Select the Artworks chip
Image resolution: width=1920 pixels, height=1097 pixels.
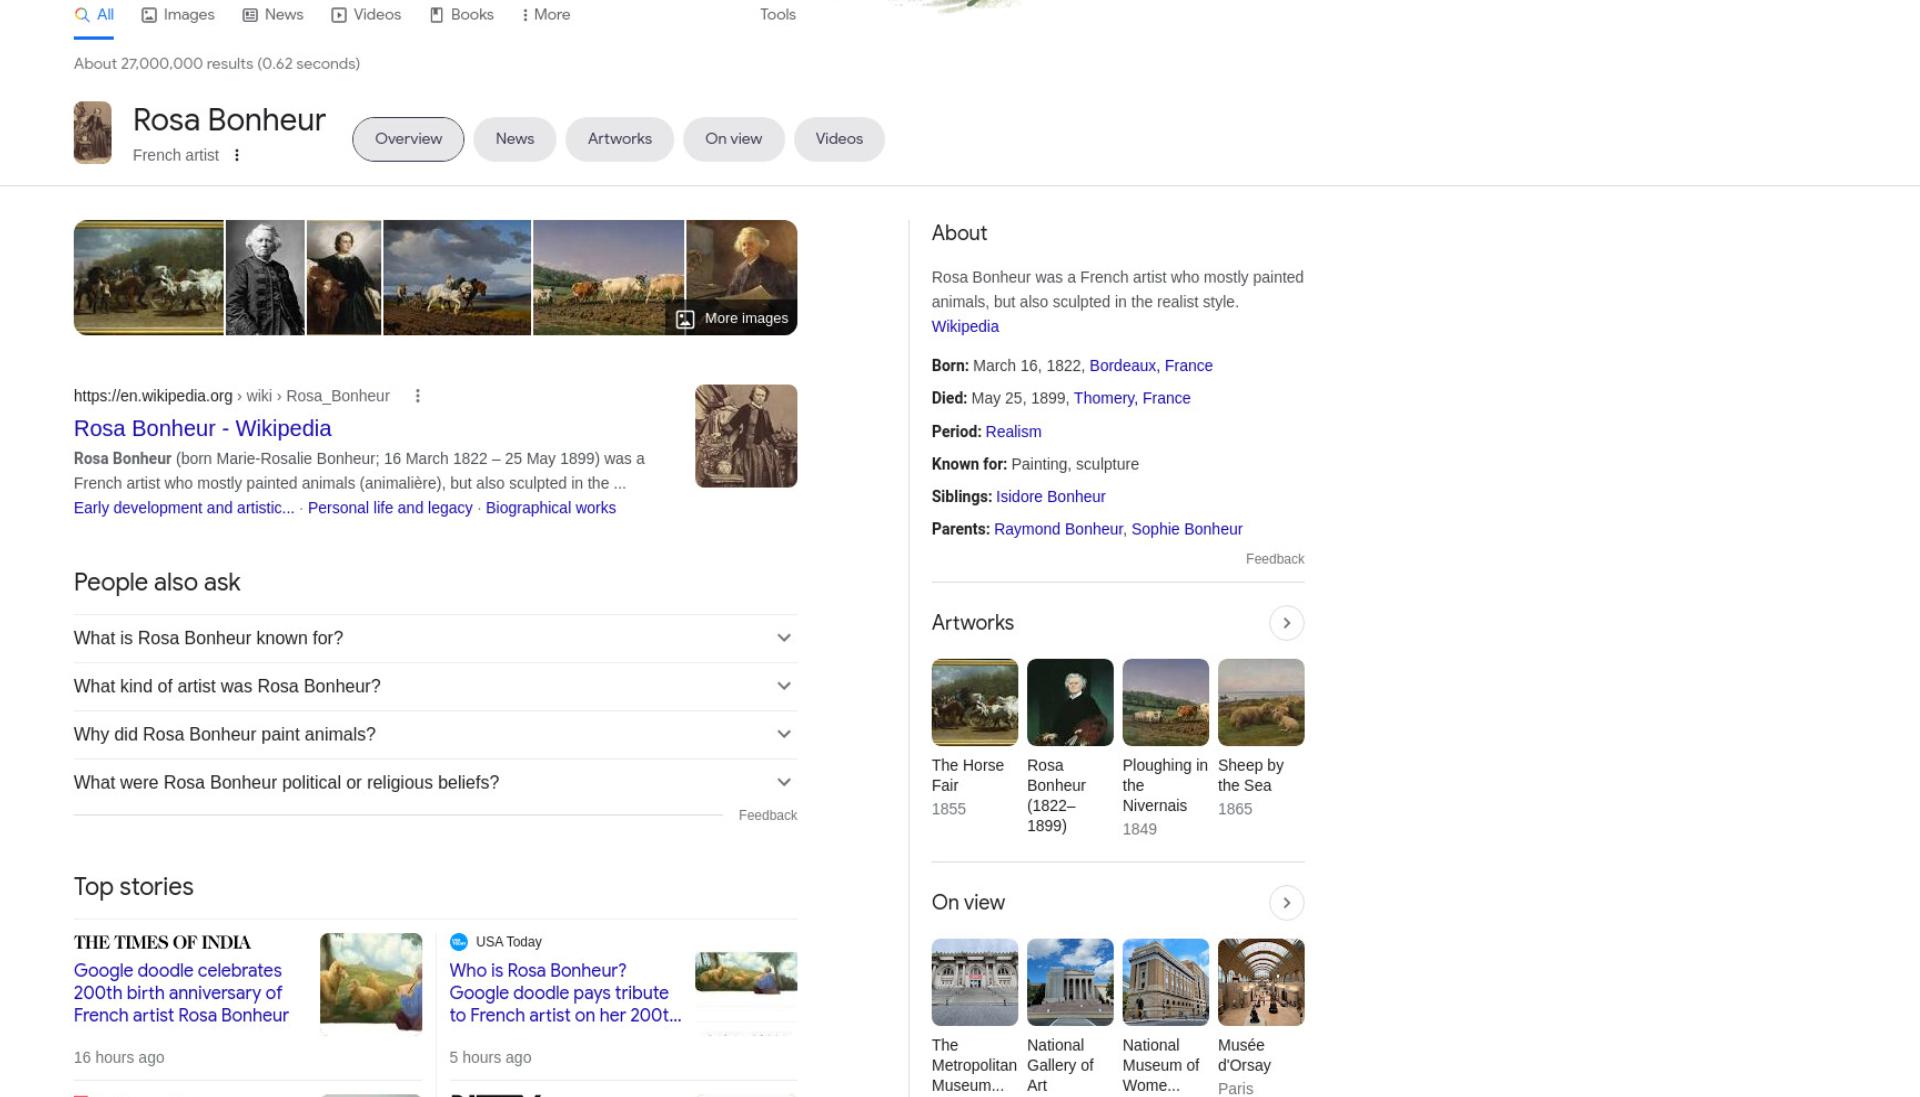click(x=620, y=139)
